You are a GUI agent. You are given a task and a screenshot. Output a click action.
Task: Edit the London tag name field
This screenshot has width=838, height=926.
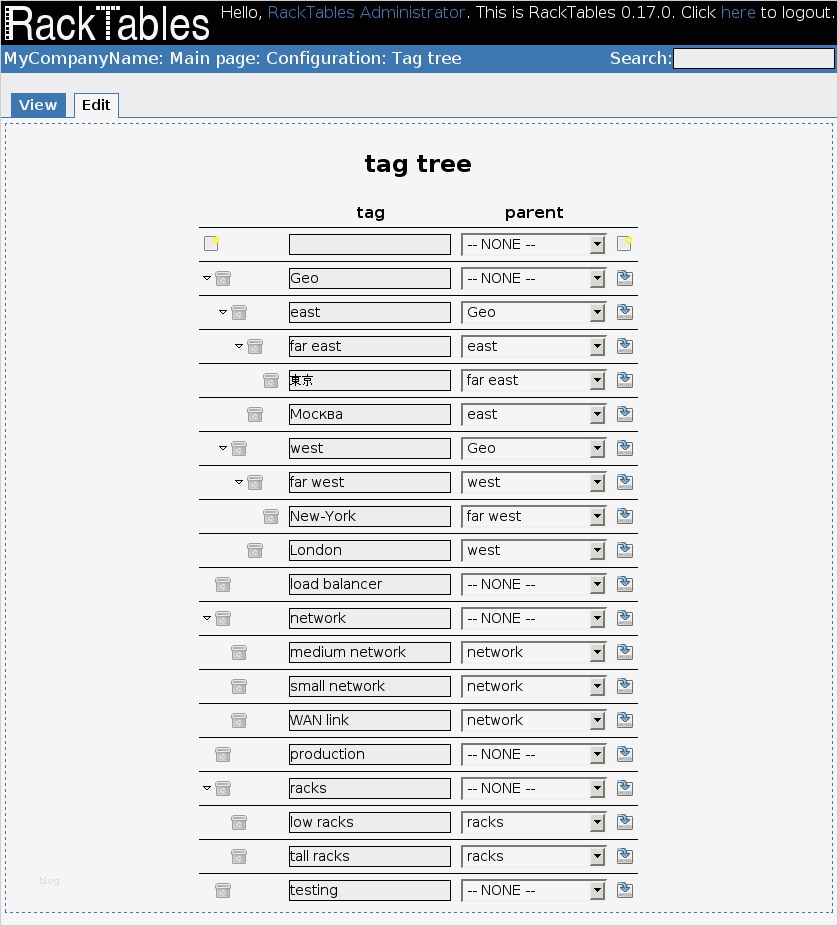(x=370, y=550)
